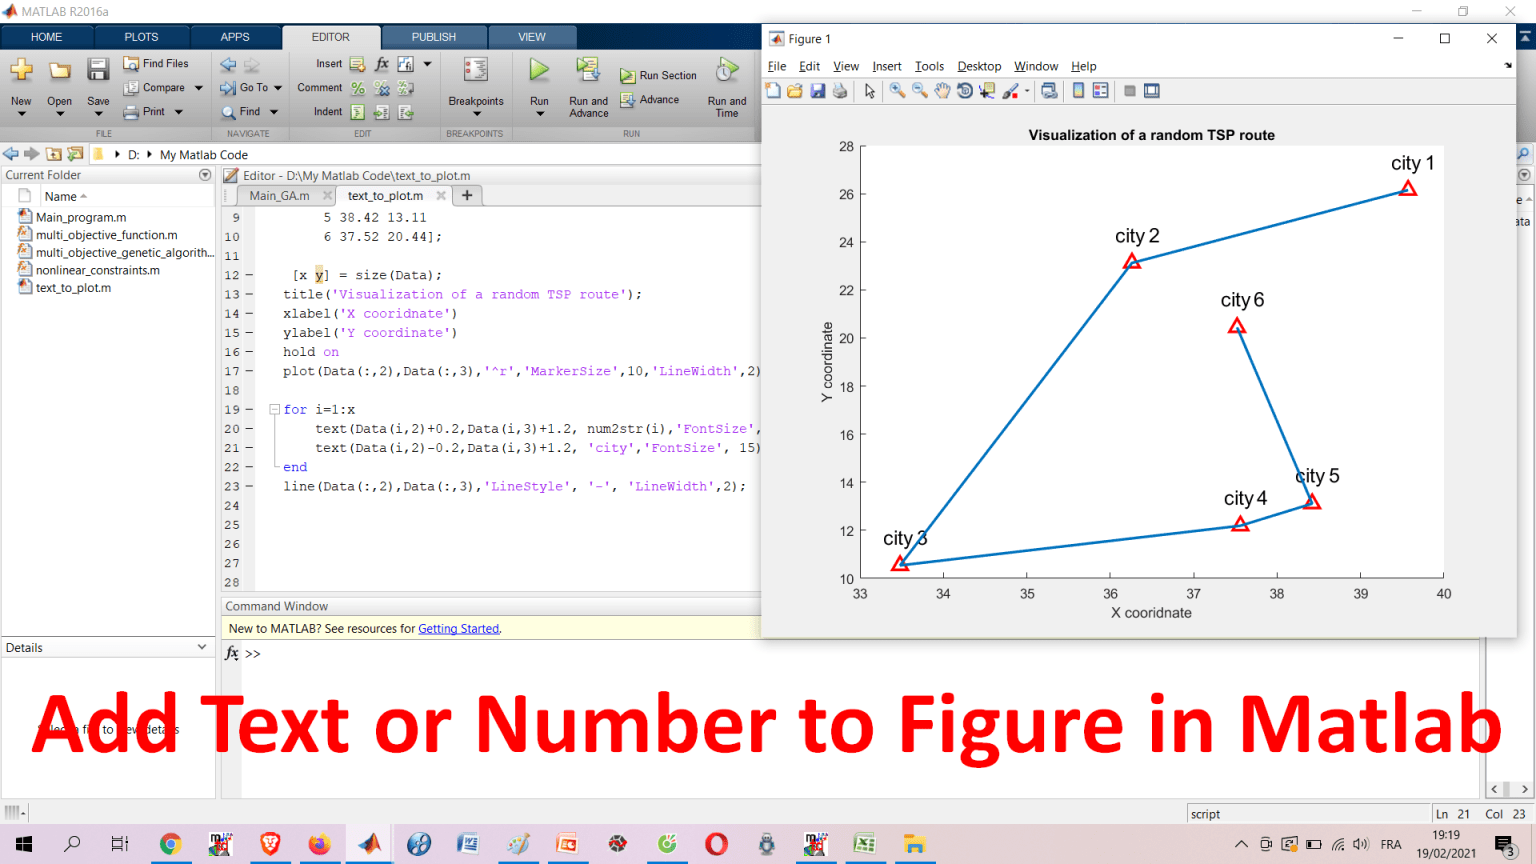The image size is (1536, 864).
Task: Click the Open folder icon in toolstrip
Action: pos(60,72)
